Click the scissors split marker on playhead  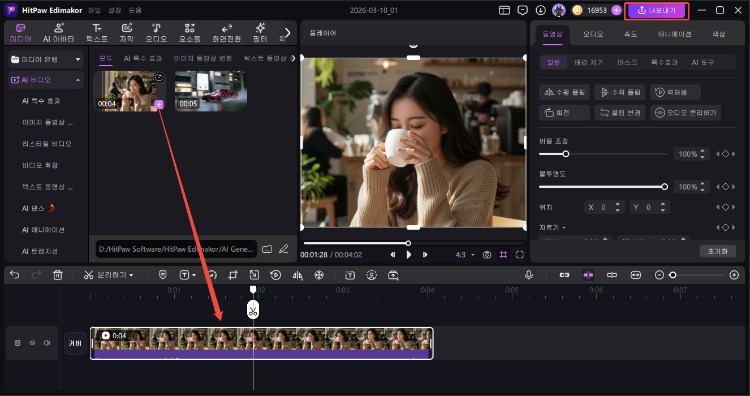pyautogui.click(x=253, y=310)
